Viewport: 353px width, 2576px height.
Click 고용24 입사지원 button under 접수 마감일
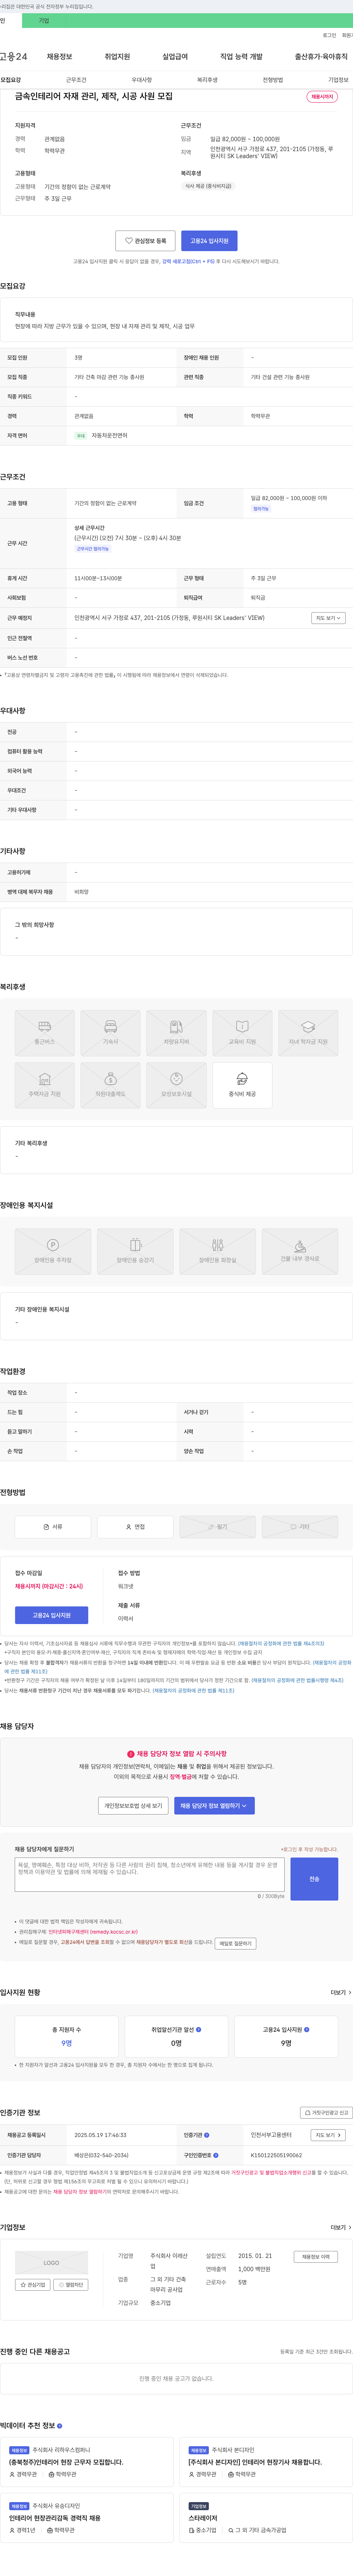(x=51, y=1614)
